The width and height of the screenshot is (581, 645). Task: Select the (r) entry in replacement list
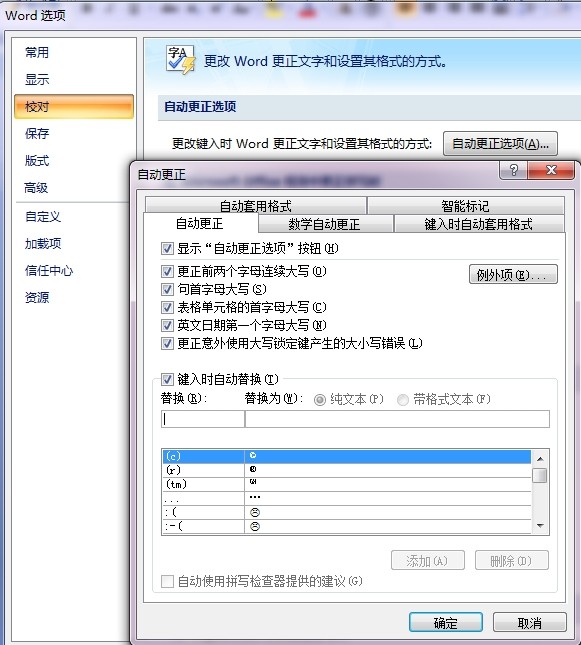coord(346,470)
